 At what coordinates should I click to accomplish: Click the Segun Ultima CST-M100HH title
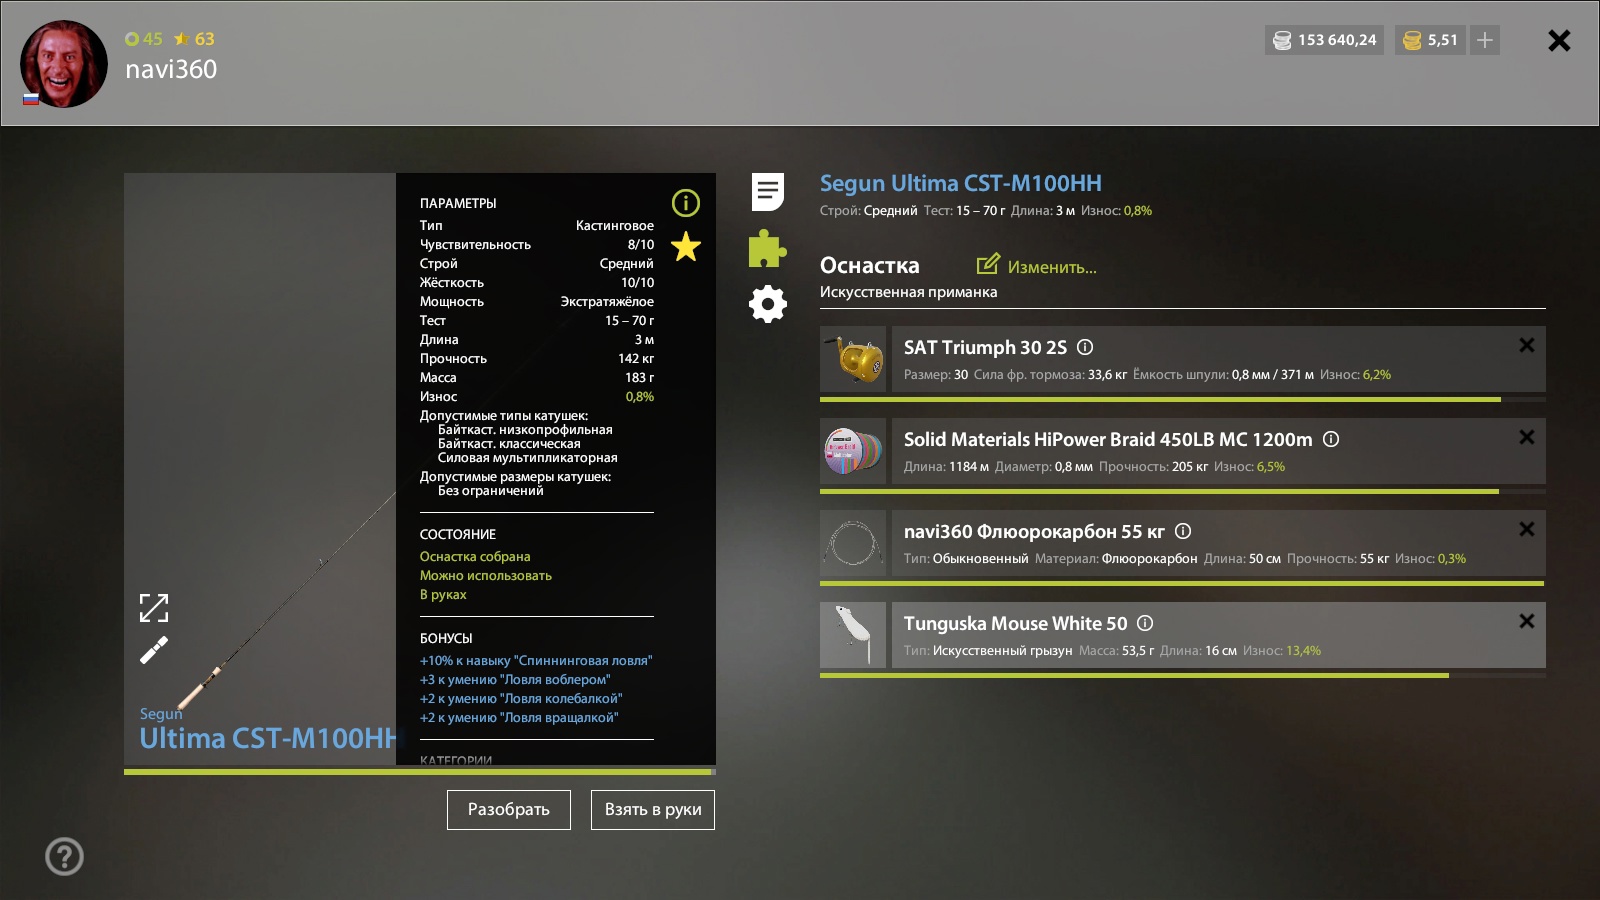(x=961, y=183)
